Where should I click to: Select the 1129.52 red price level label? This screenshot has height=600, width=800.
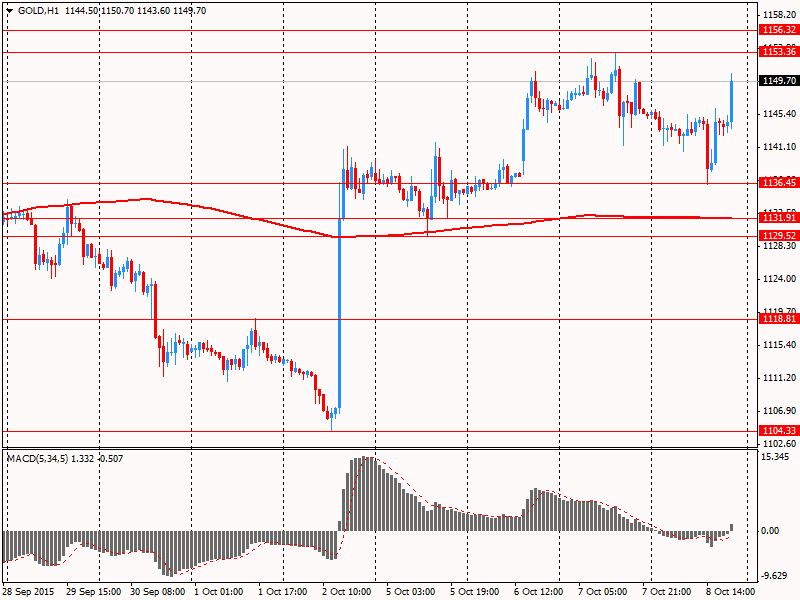(779, 236)
